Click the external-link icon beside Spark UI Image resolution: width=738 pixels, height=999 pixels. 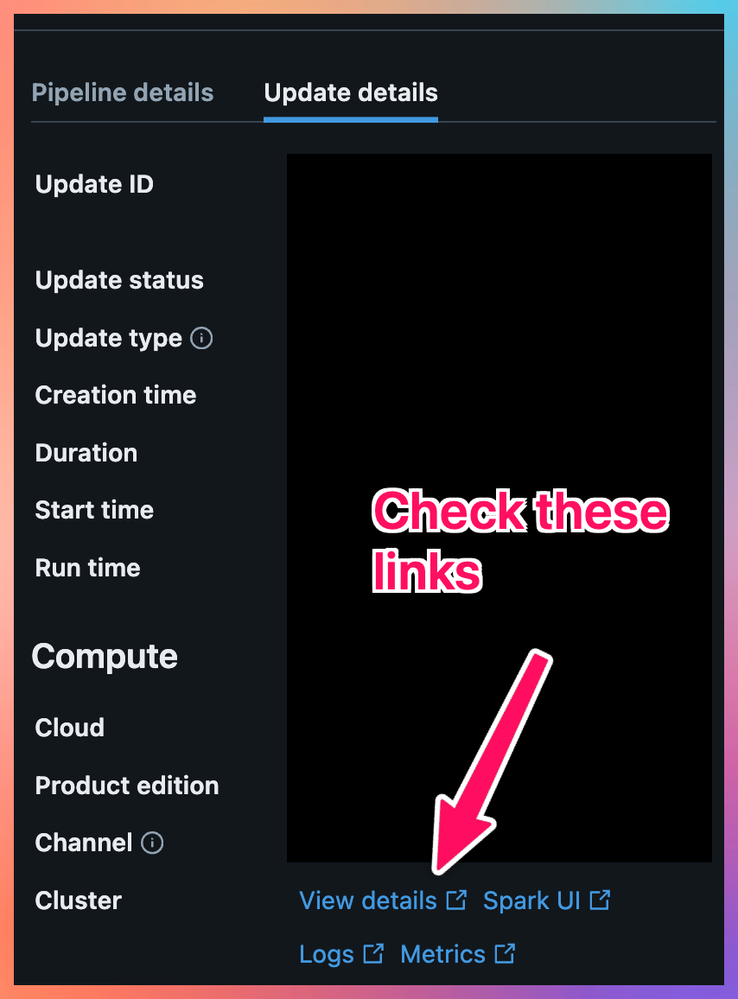click(x=600, y=900)
